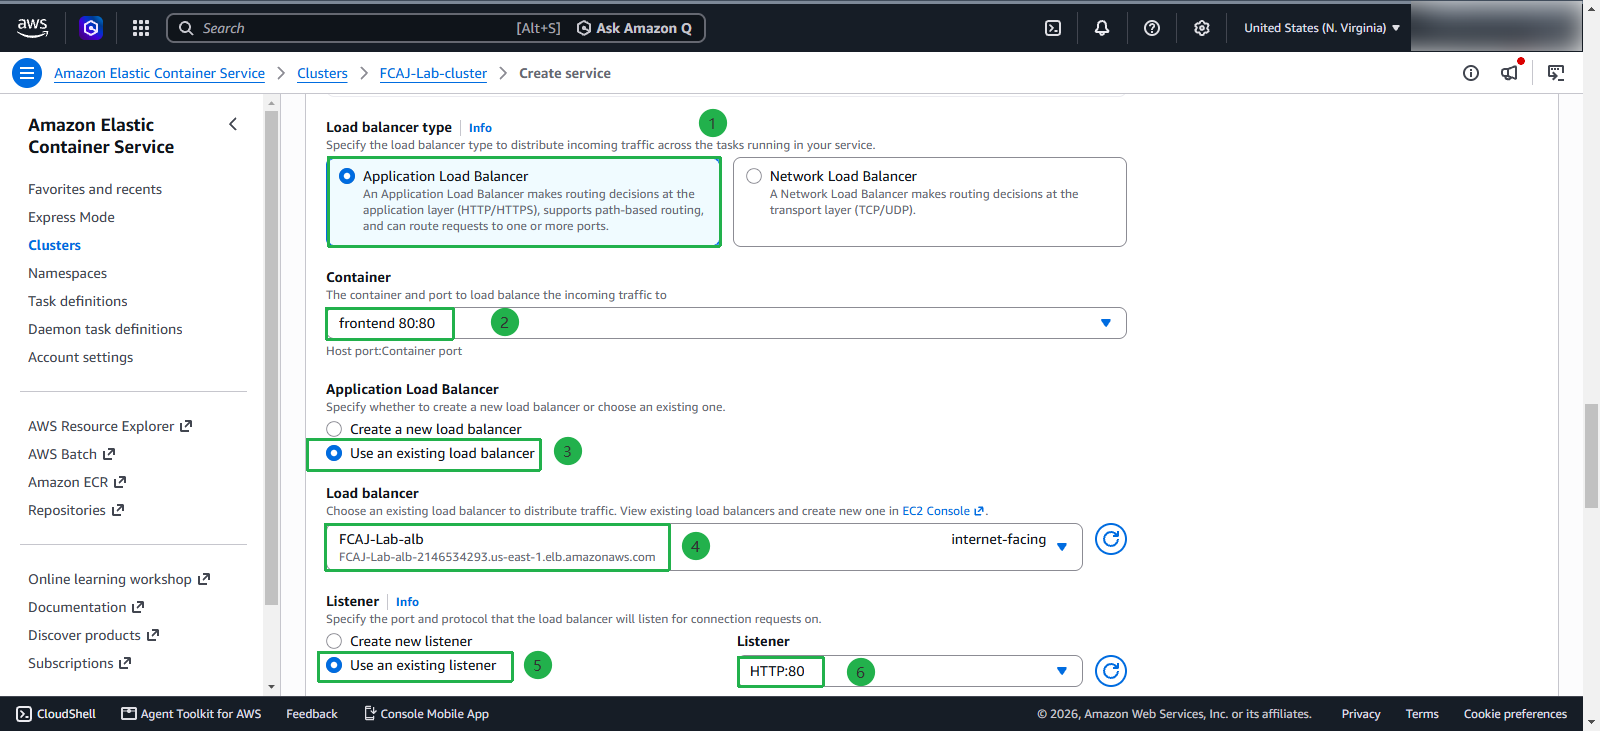The height and width of the screenshot is (731, 1600).
Task: Open Namespaces in side navigation
Action: pyautogui.click(x=67, y=273)
